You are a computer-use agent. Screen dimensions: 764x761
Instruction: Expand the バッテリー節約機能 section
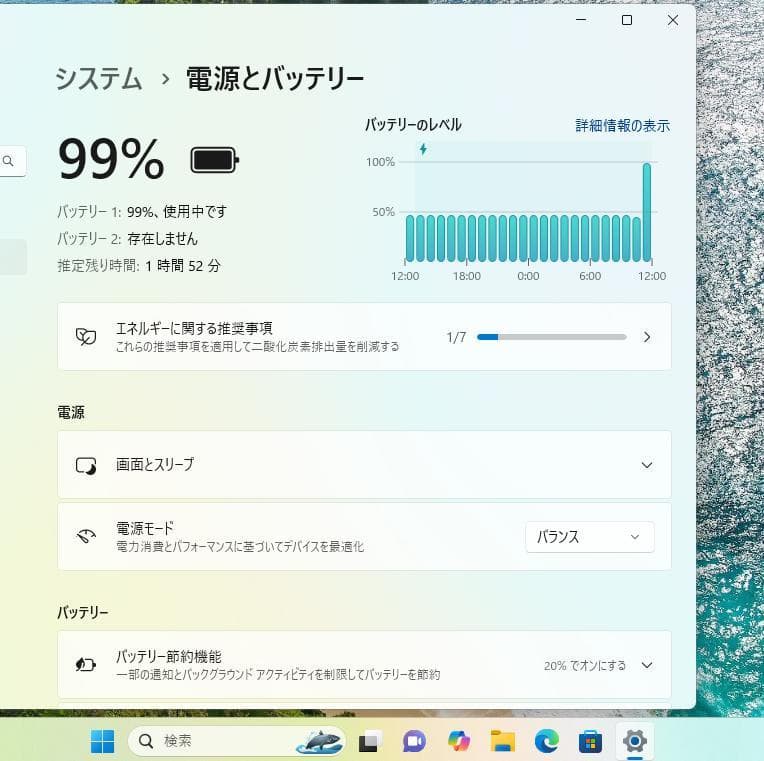(647, 665)
